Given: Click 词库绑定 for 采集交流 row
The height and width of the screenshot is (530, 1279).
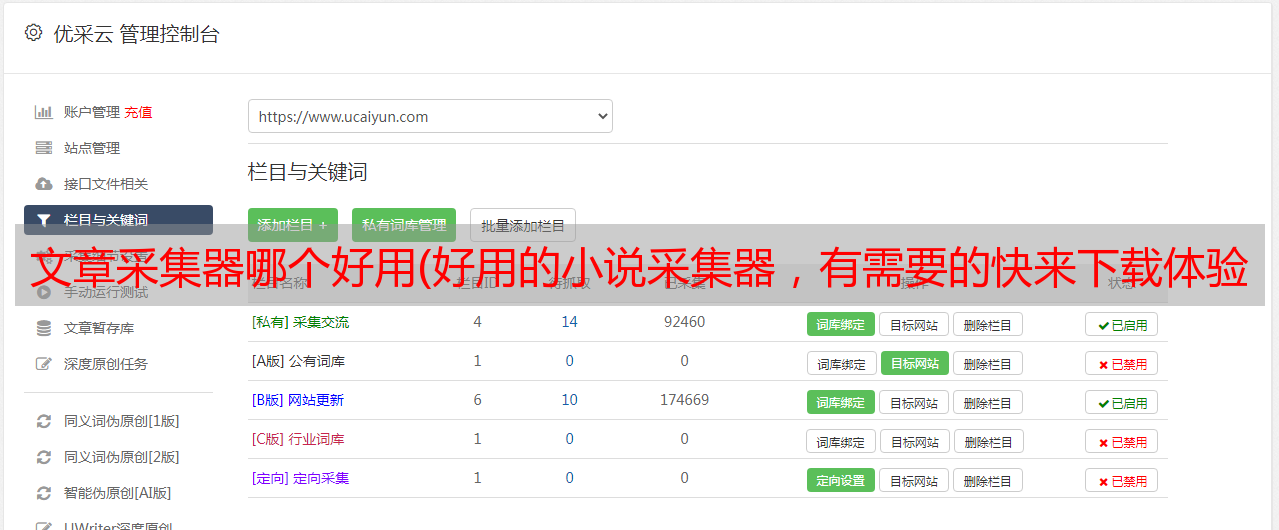Looking at the screenshot, I should pyautogui.click(x=841, y=324).
